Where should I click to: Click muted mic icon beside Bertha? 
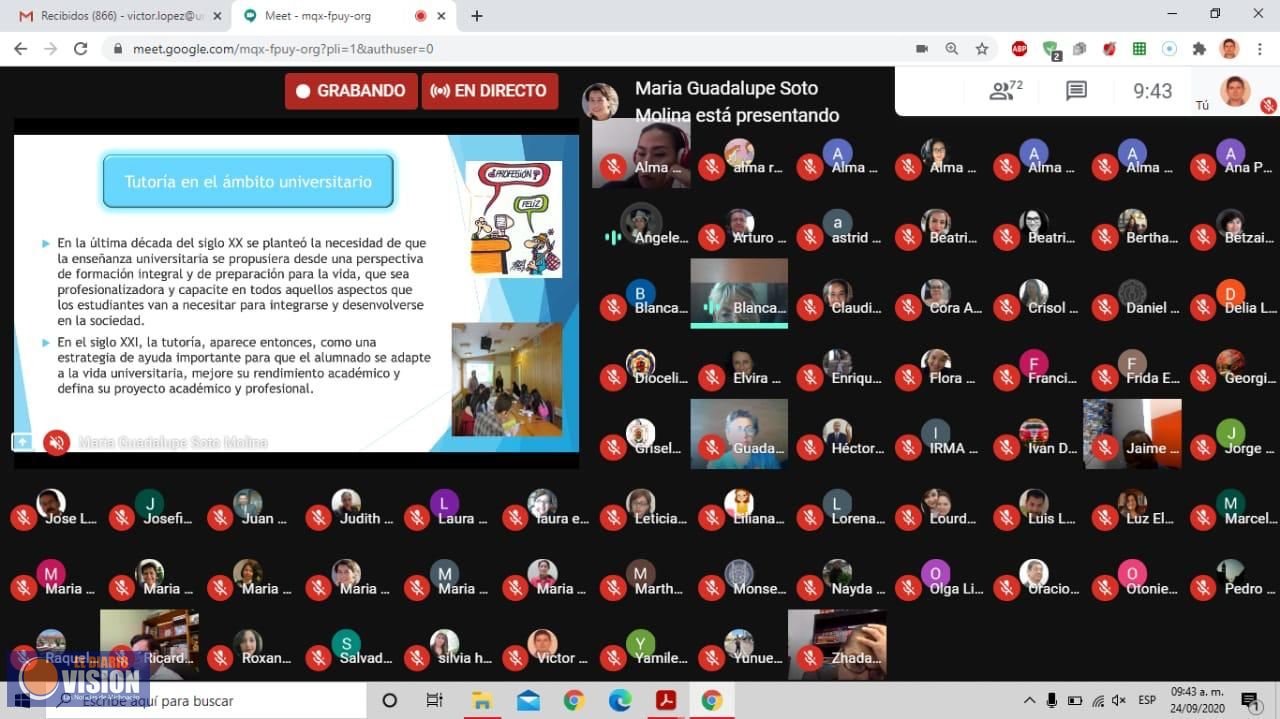1105,237
